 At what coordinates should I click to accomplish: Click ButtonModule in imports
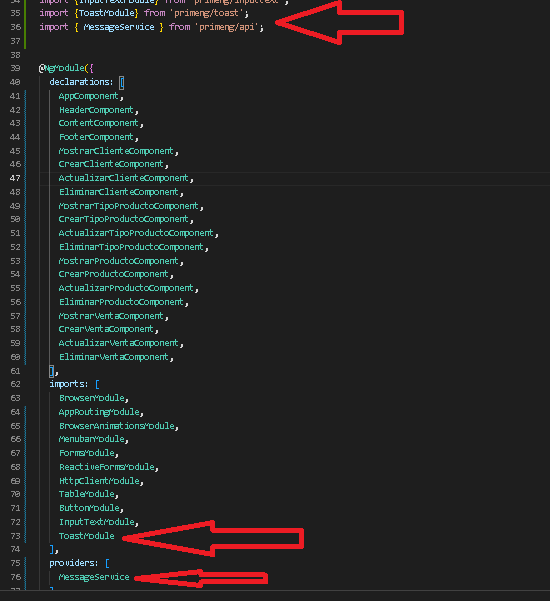click(x=89, y=508)
